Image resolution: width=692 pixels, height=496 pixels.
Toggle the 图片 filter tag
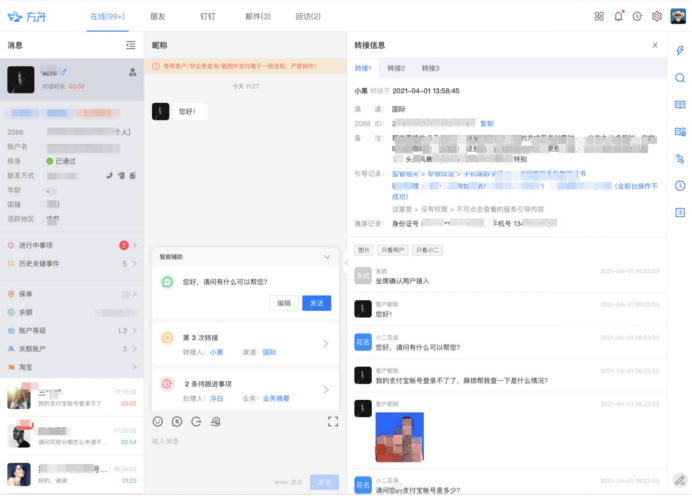363,249
